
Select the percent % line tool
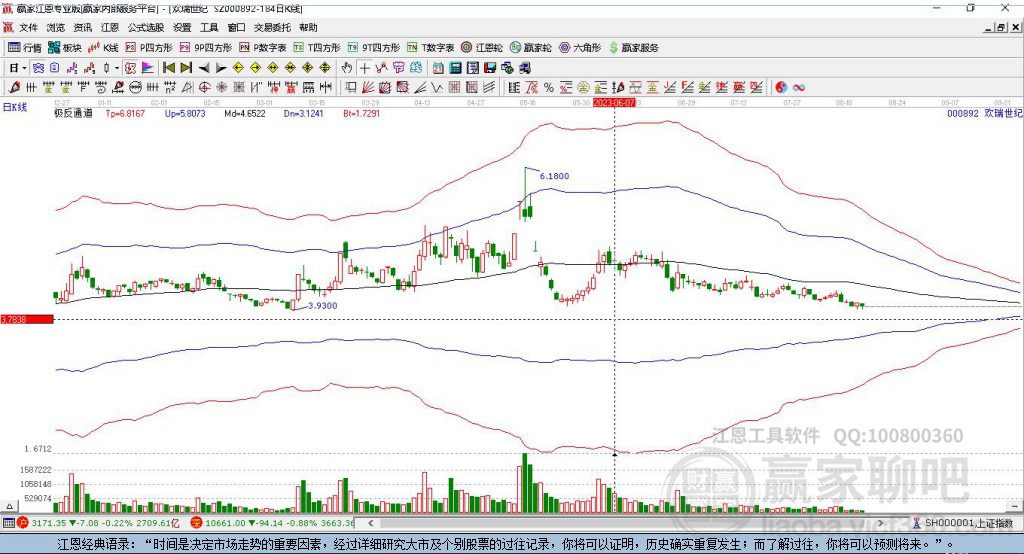point(549,87)
